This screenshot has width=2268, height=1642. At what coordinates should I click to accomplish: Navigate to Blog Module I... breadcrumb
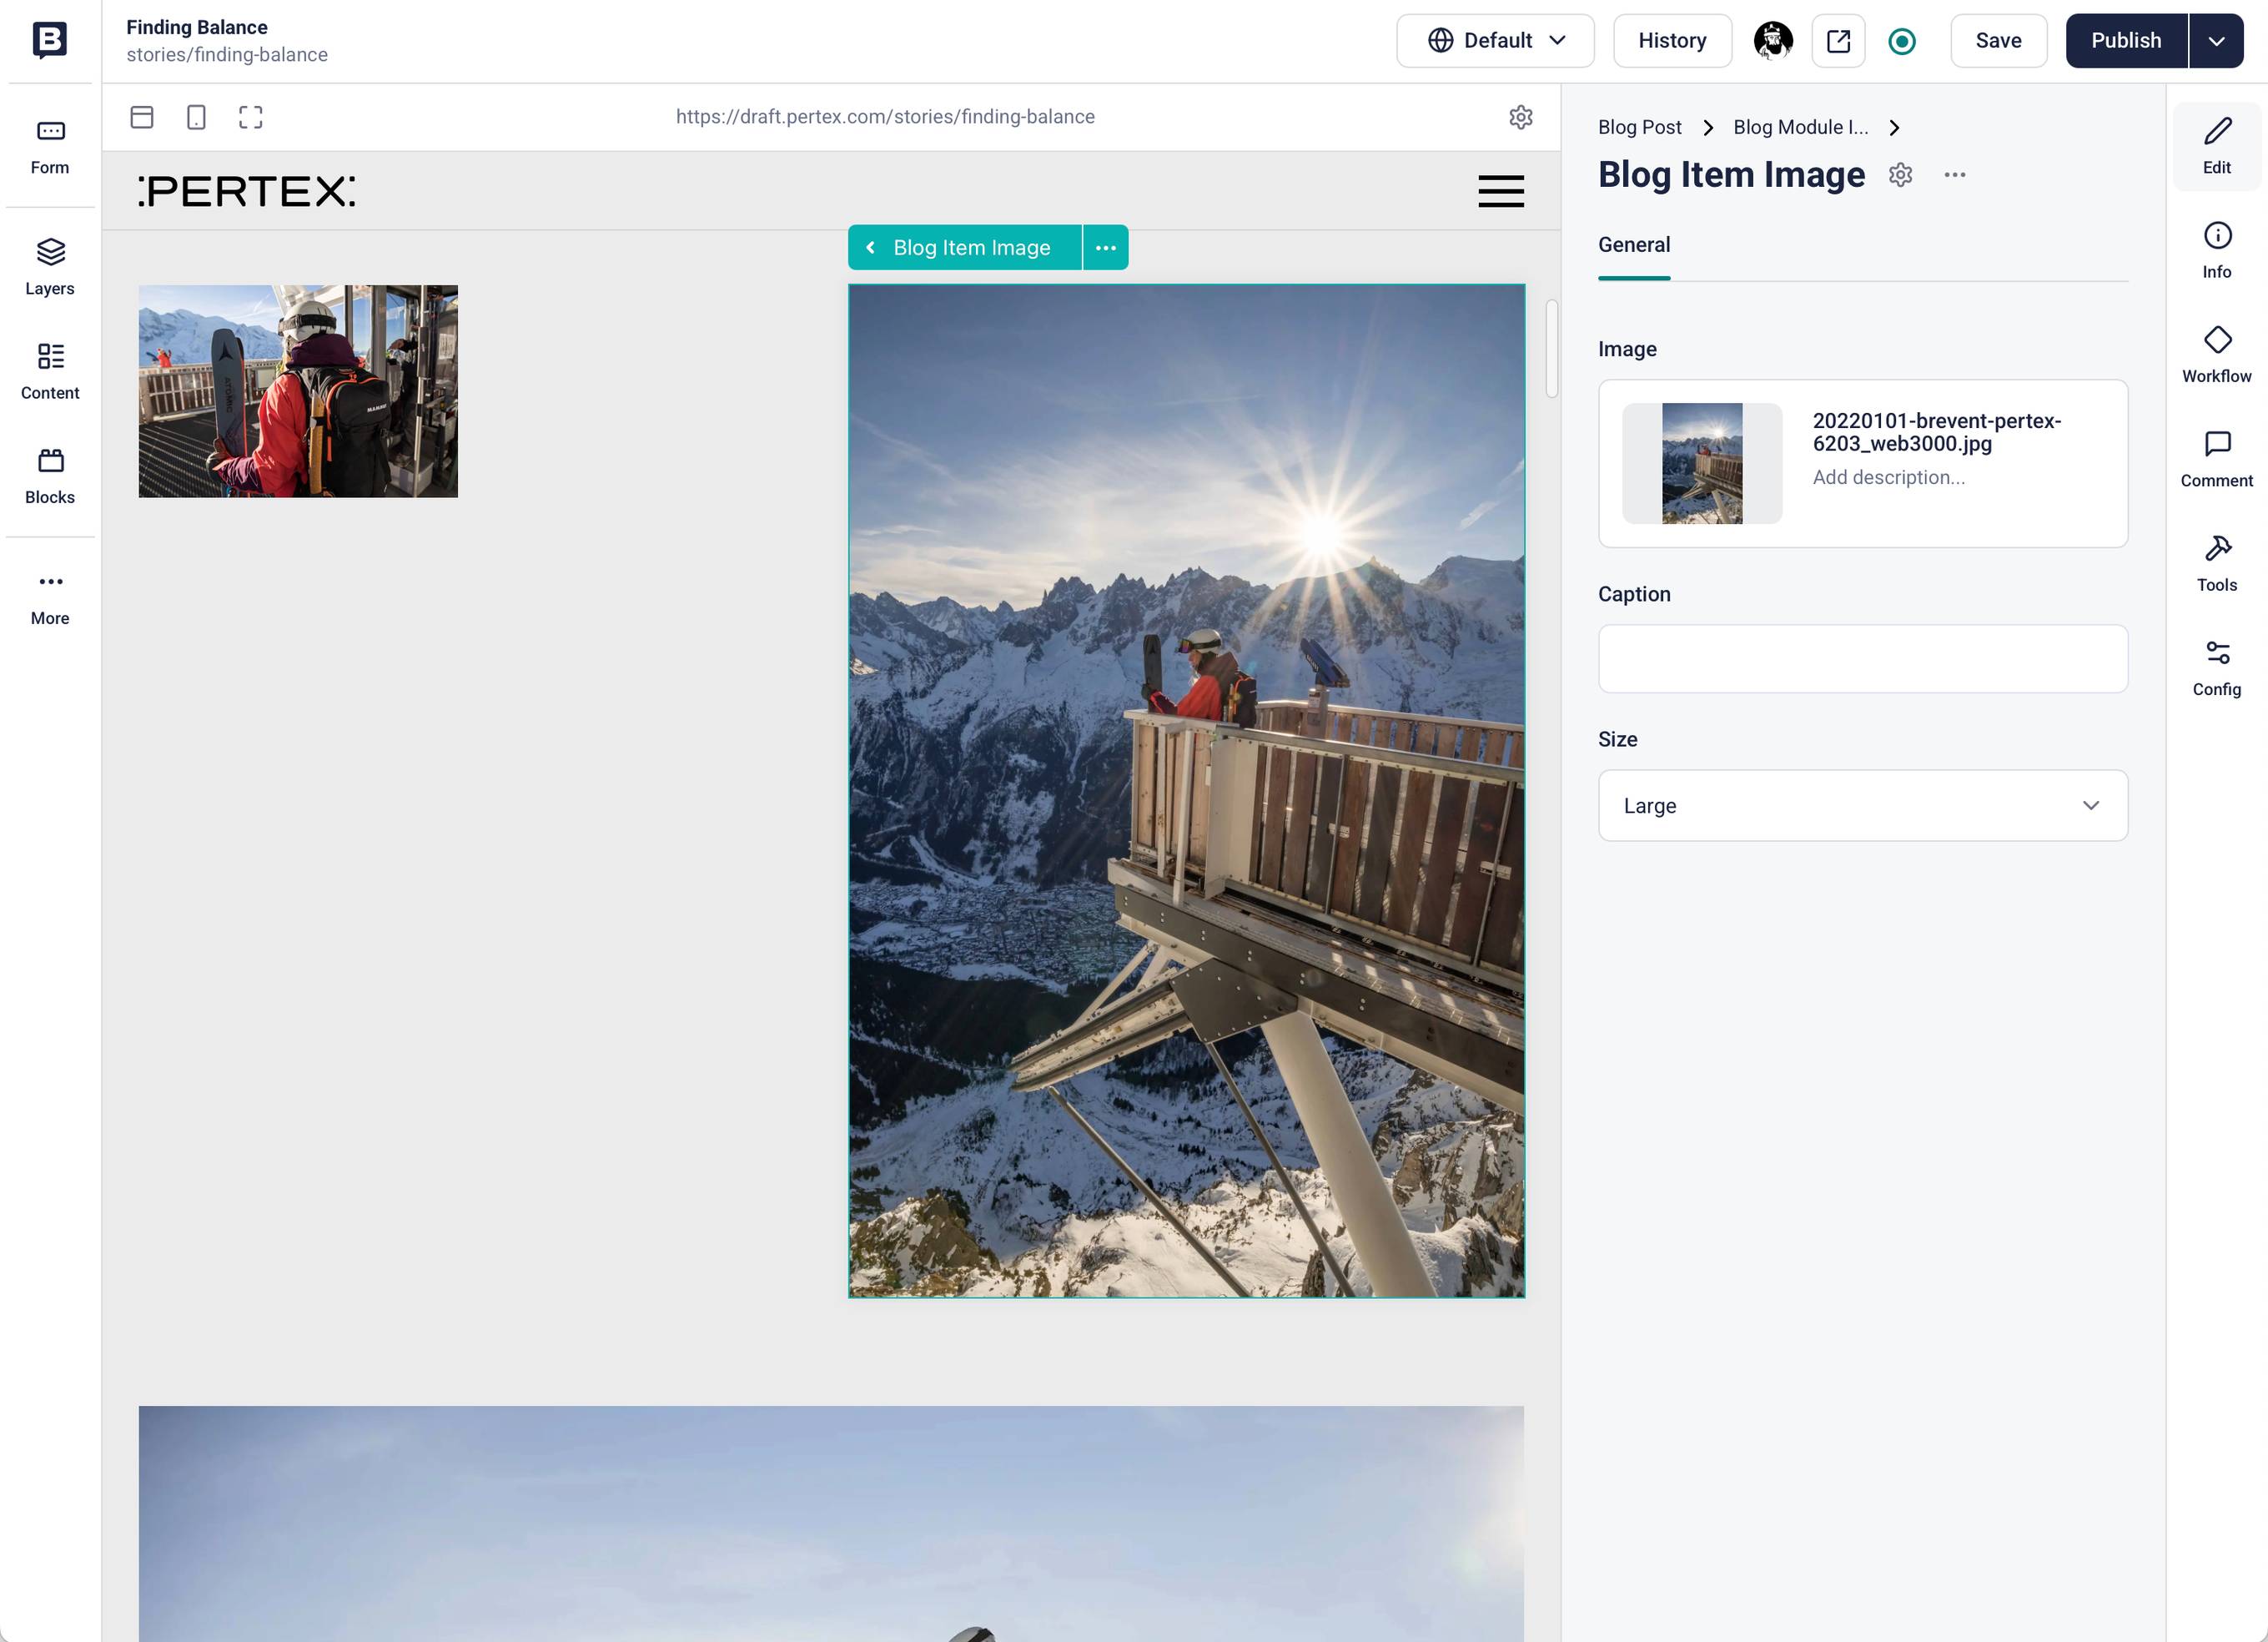pos(1800,128)
